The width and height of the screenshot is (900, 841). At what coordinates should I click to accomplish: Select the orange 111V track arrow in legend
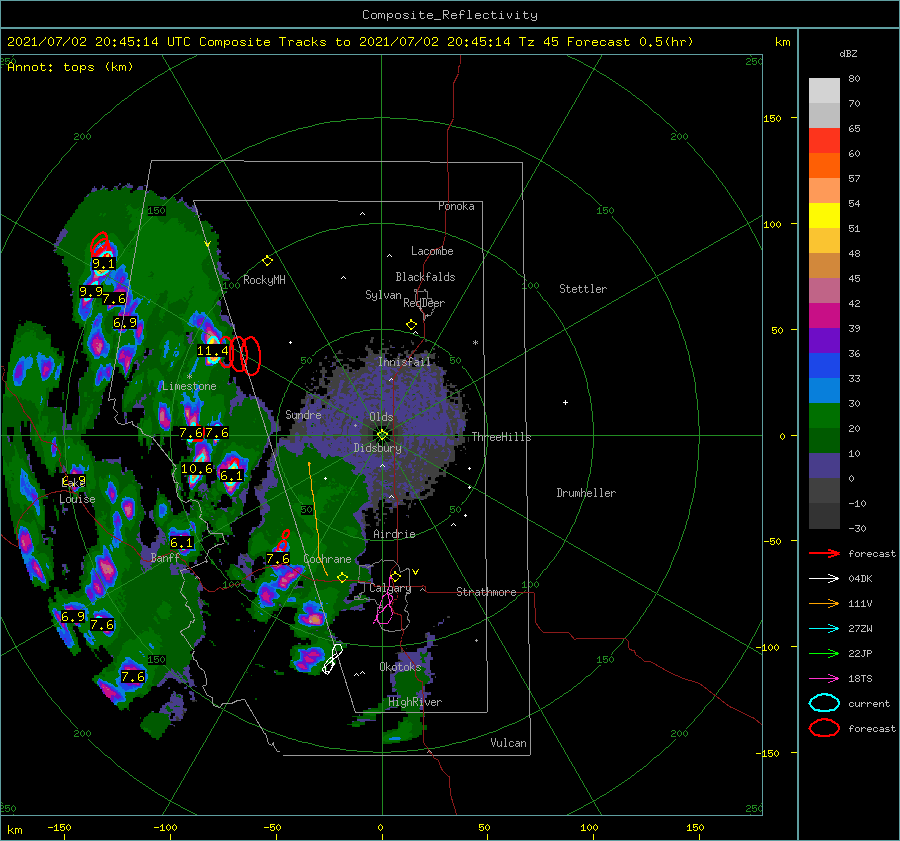[824, 603]
